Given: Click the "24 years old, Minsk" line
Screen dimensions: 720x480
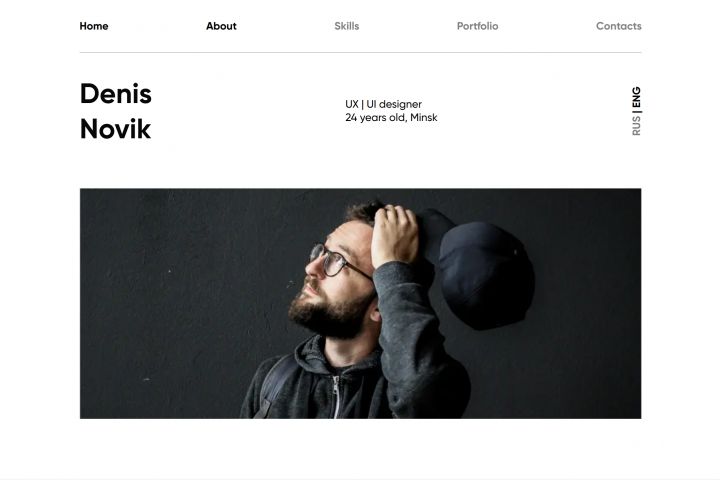Looking at the screenshot, I should [391, 118].
